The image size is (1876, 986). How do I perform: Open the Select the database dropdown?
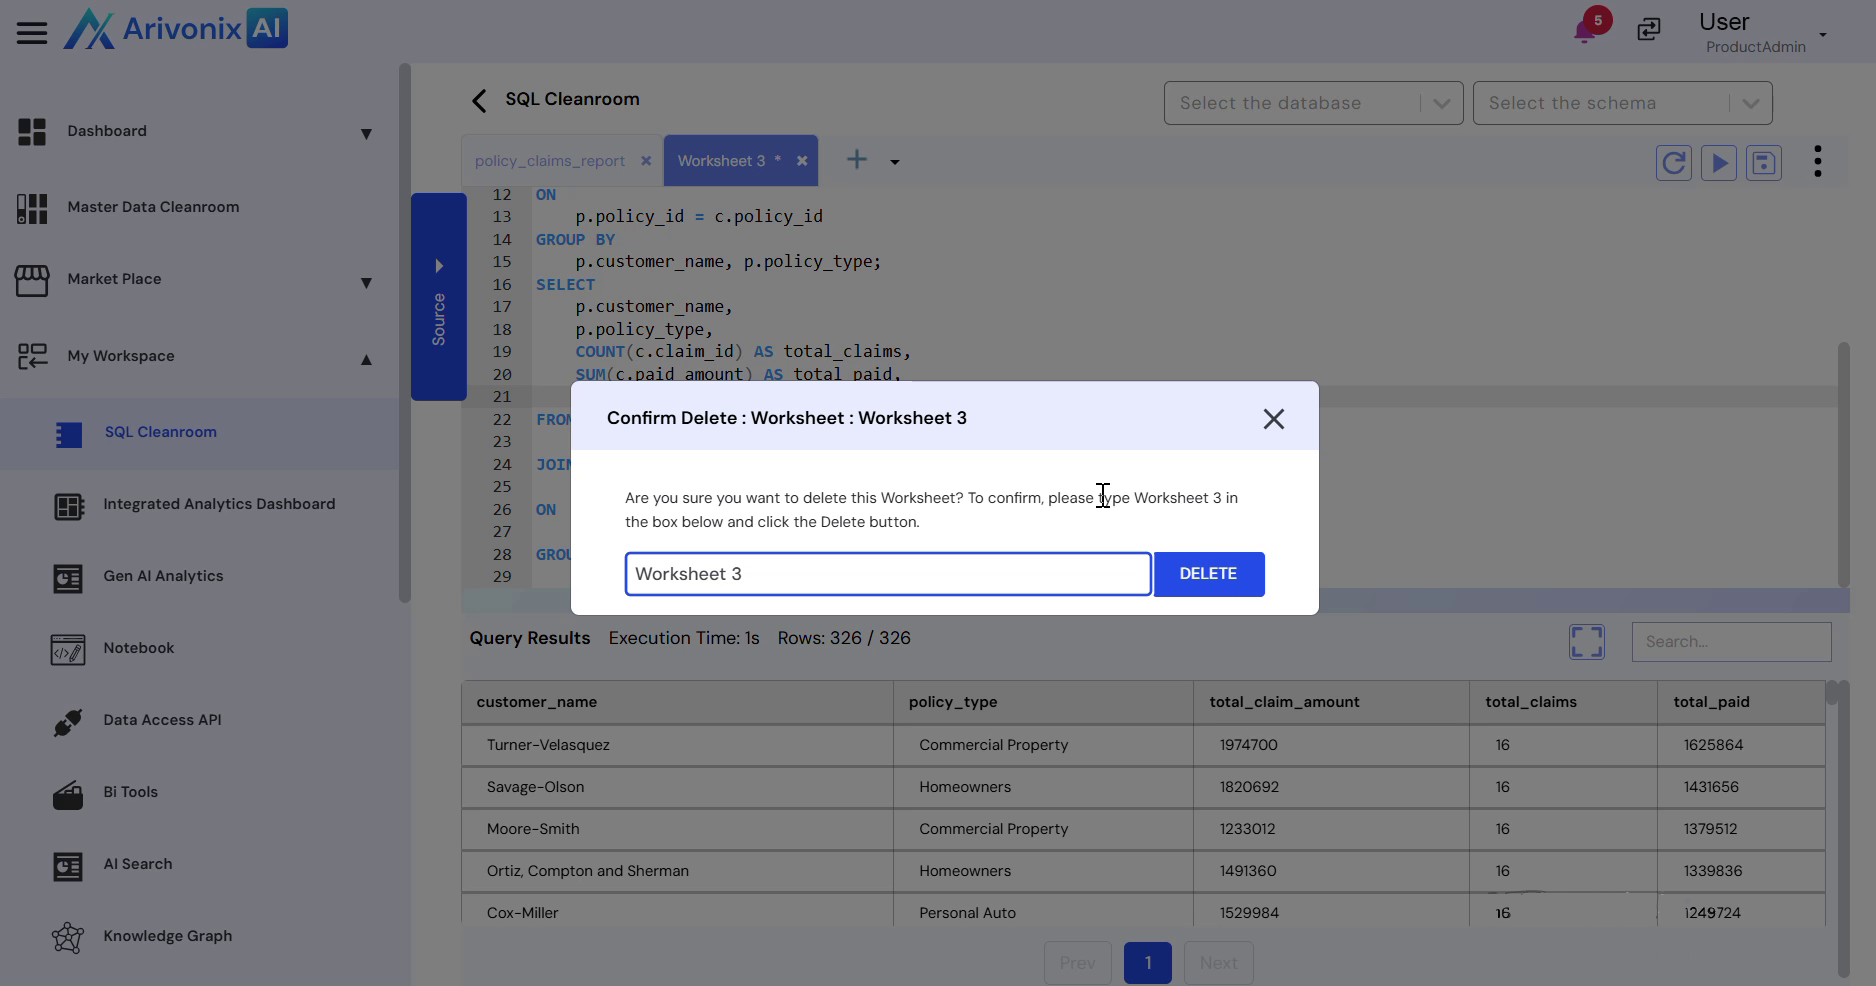click(1313, 103)
